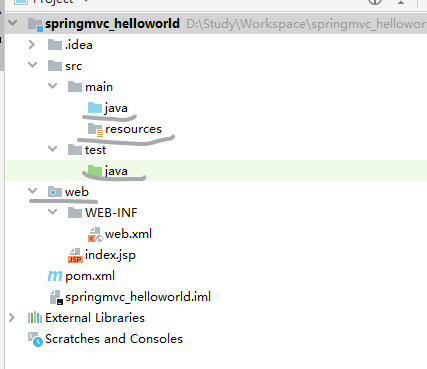Viewport: 427px width, 369px height.
Task: Click the web resource folder icon
Action: click(55, 192)
